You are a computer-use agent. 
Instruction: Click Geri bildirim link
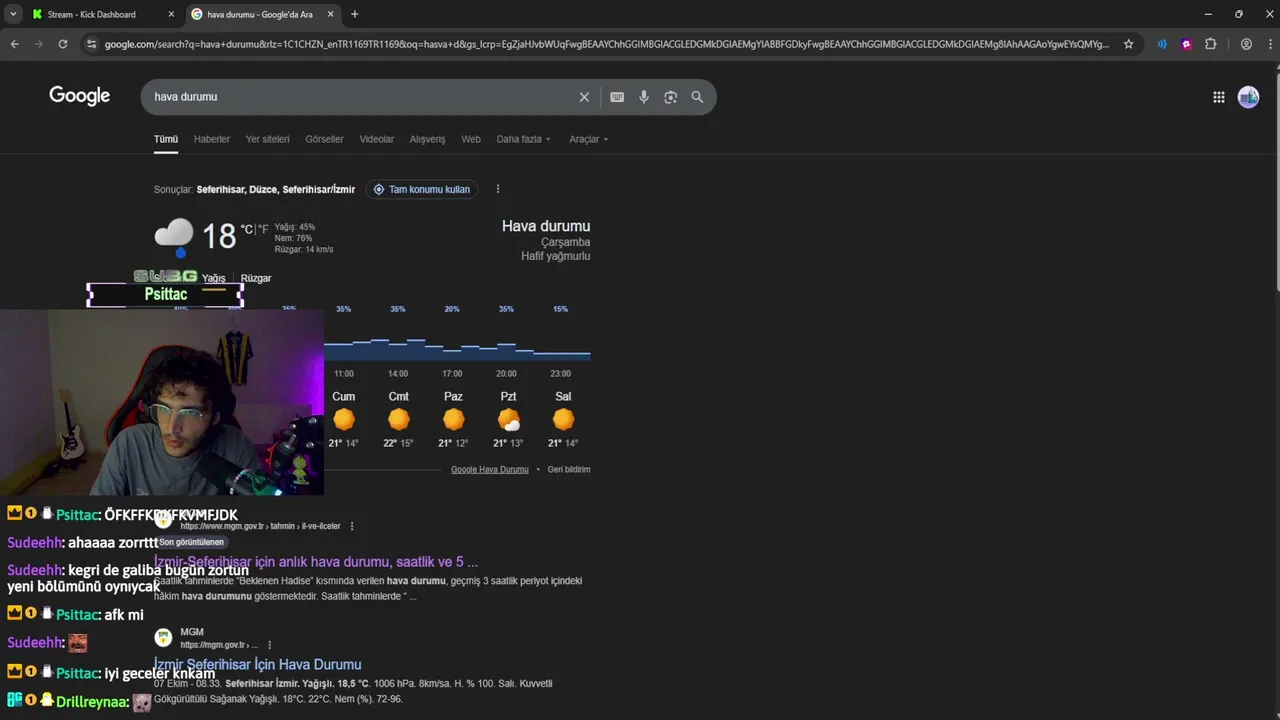(x=568, y=469)
